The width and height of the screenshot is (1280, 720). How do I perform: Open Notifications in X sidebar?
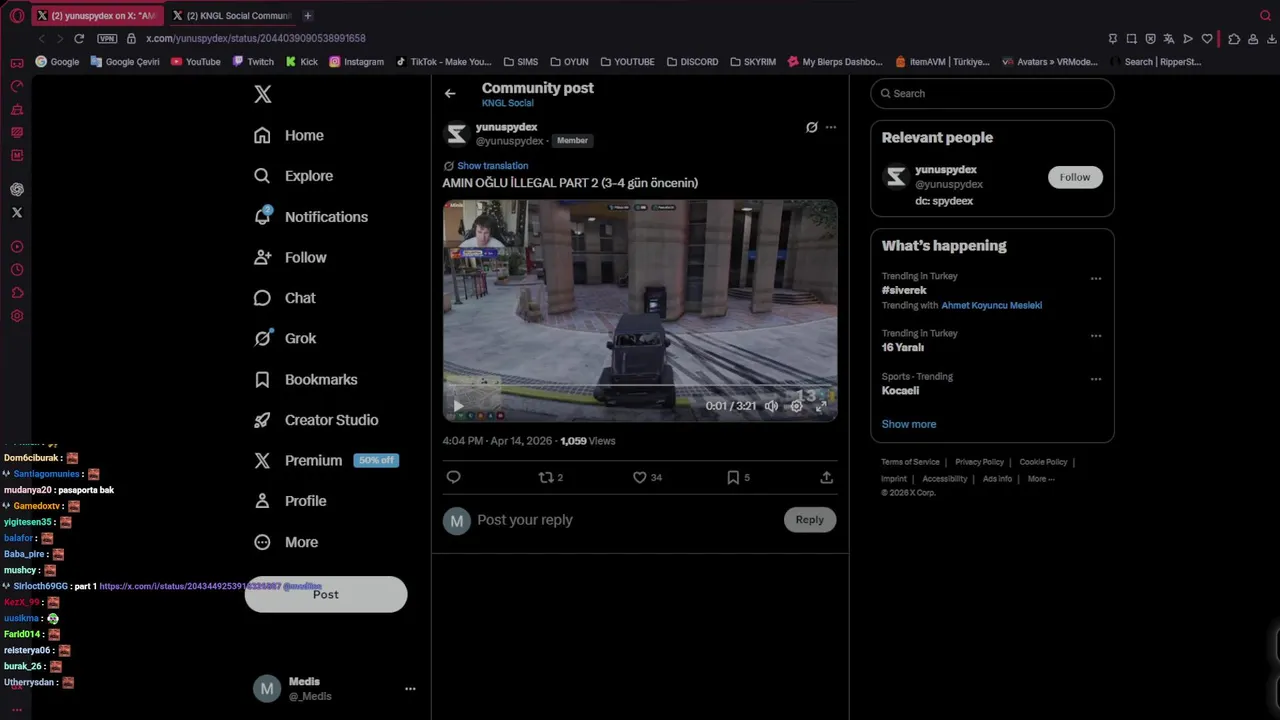[x=311, y=217]
